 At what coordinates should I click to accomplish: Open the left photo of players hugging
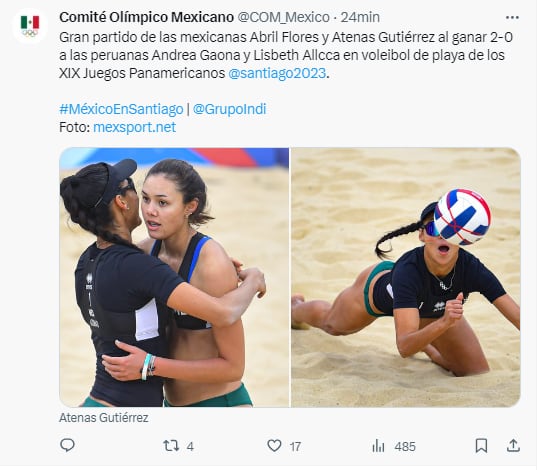click(174, 277)
